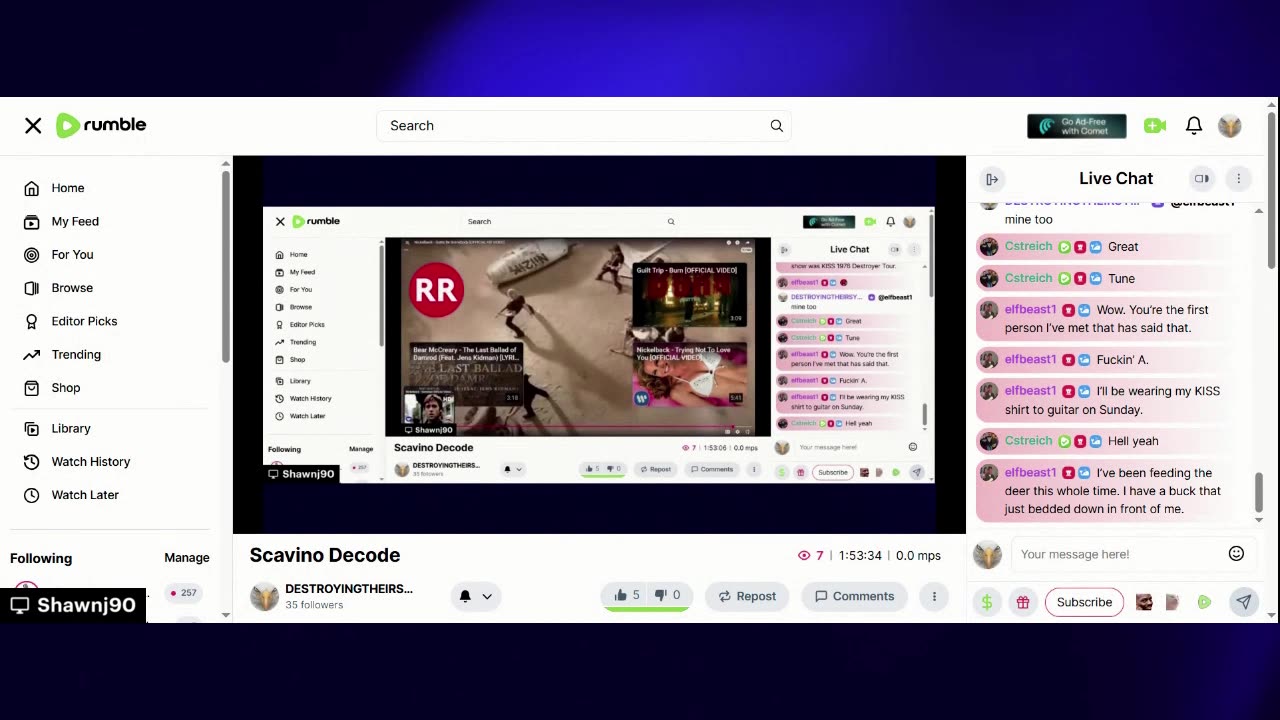1280x720 pixels.
Task: Click the Scavino Decode title
Action: (x=325, y=555)
